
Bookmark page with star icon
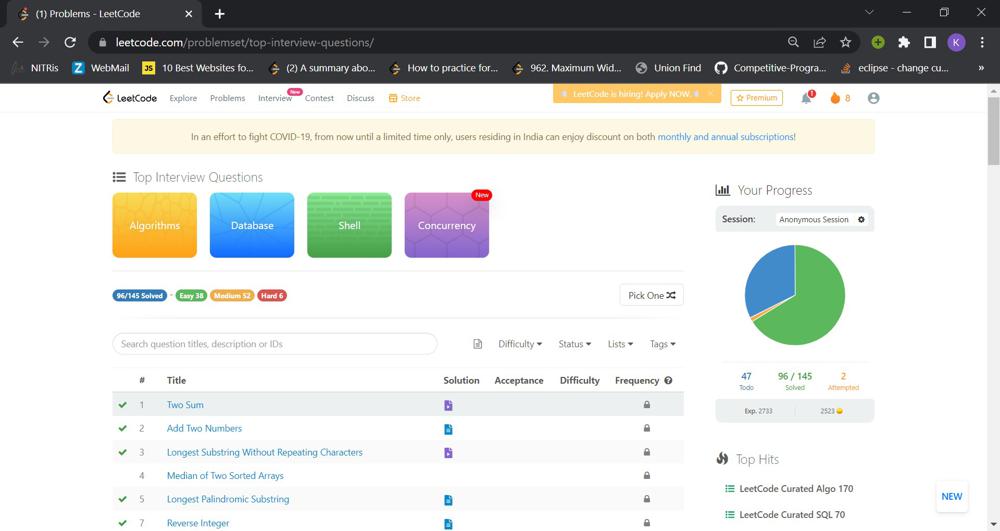[846, 42]
